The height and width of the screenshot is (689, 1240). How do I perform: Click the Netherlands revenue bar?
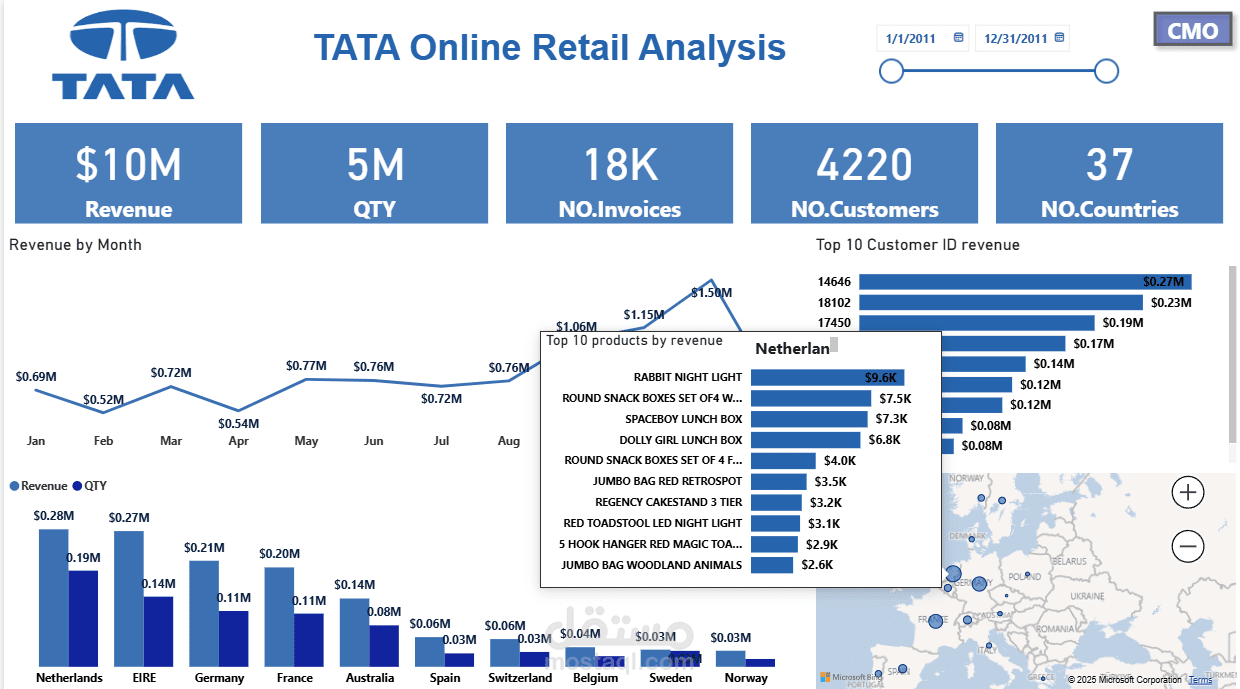(54, 598)
